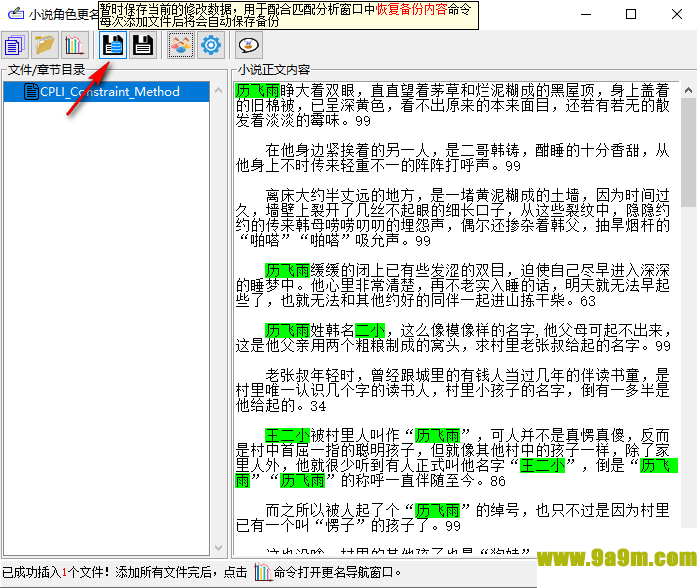The image size is (697, 588).
Task: Click the books icon in the status bar
Action: point(262,572)
